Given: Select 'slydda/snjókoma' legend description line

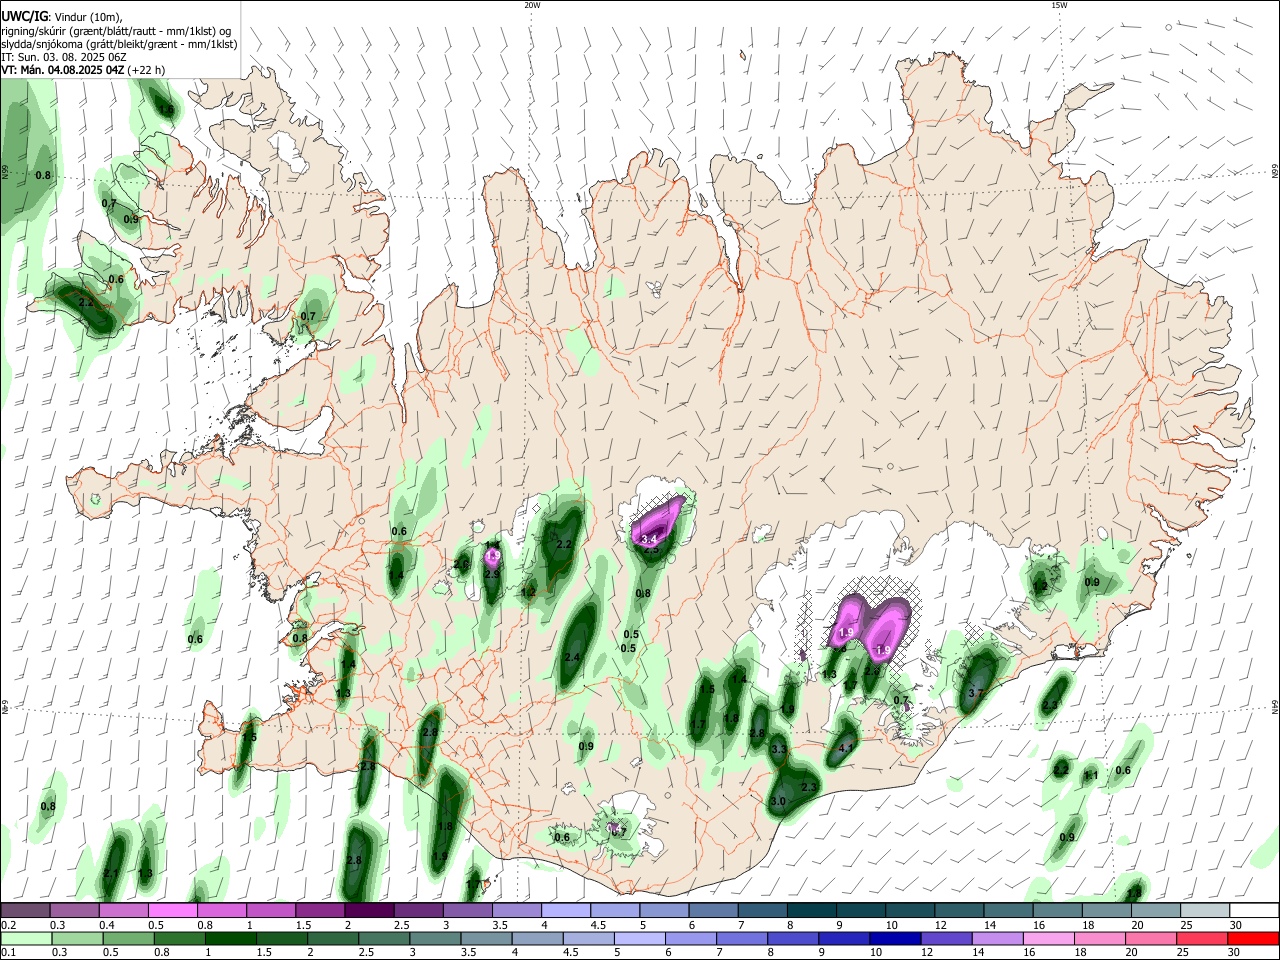Looking at the screenshot, I should pos(119,44).
